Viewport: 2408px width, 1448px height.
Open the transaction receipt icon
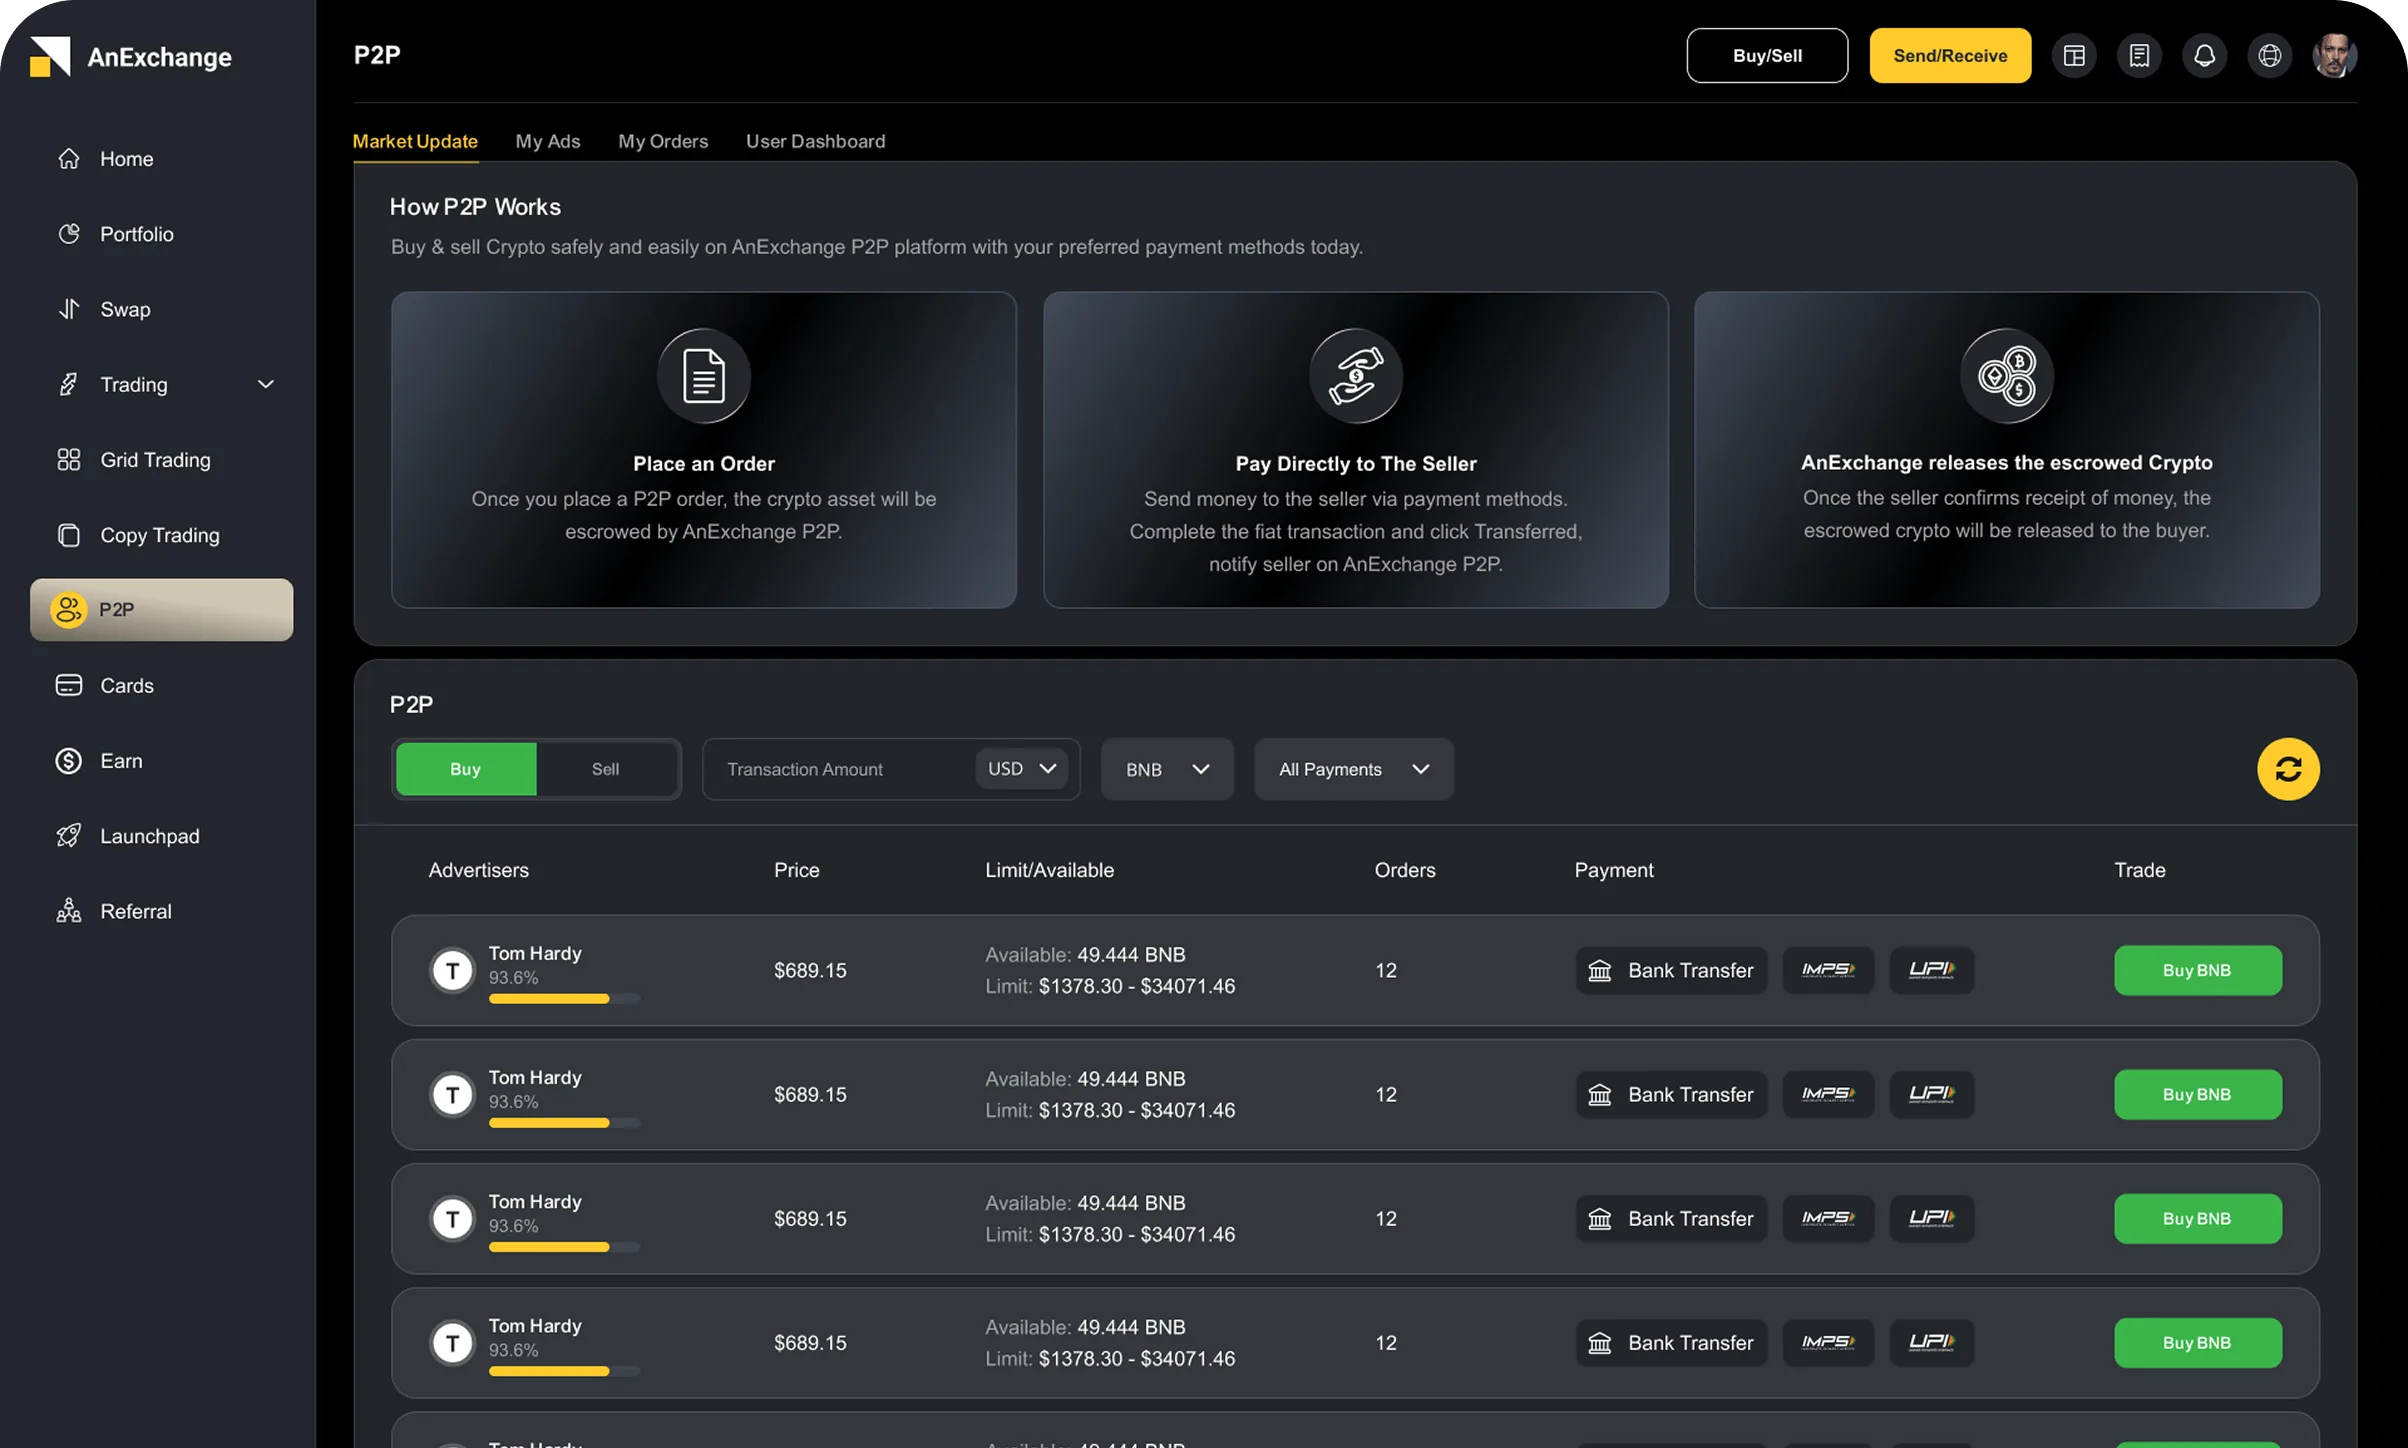coord(2139,55)
